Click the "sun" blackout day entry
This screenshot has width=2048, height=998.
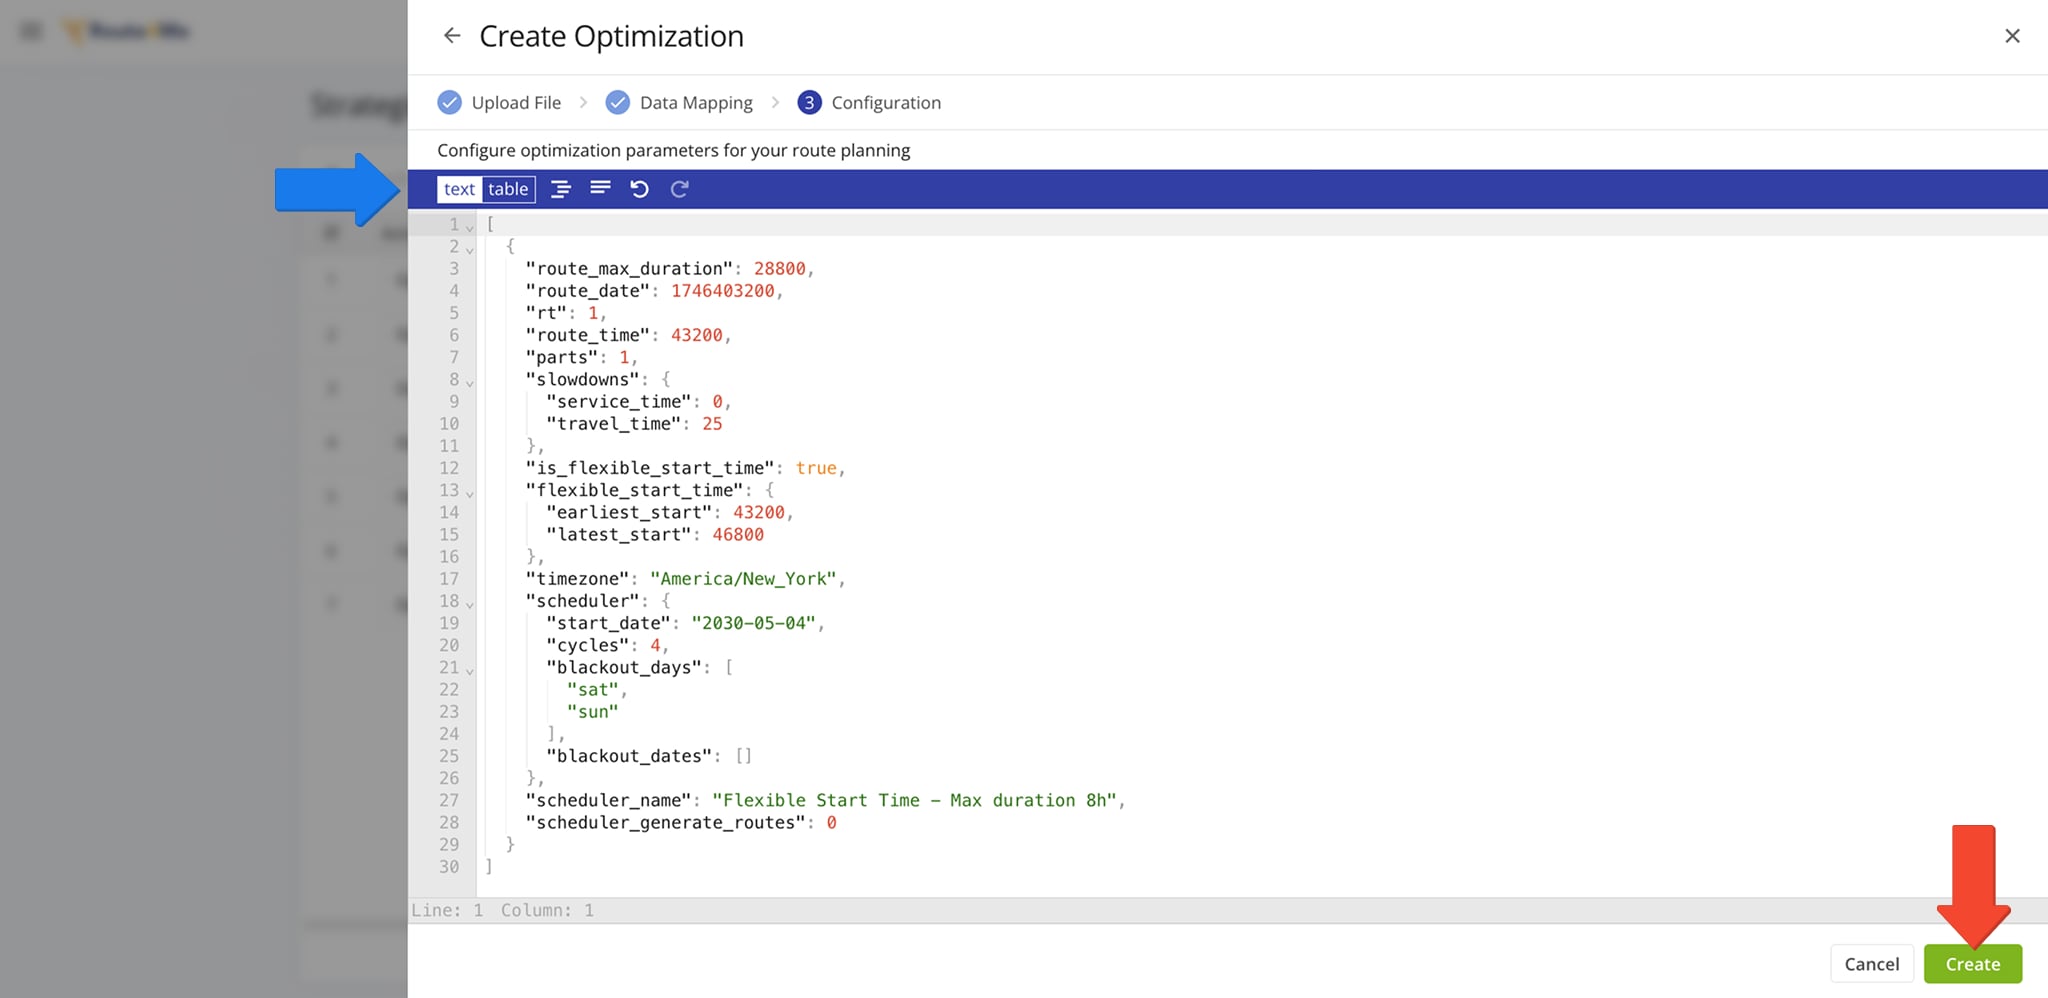pos(592,712)
